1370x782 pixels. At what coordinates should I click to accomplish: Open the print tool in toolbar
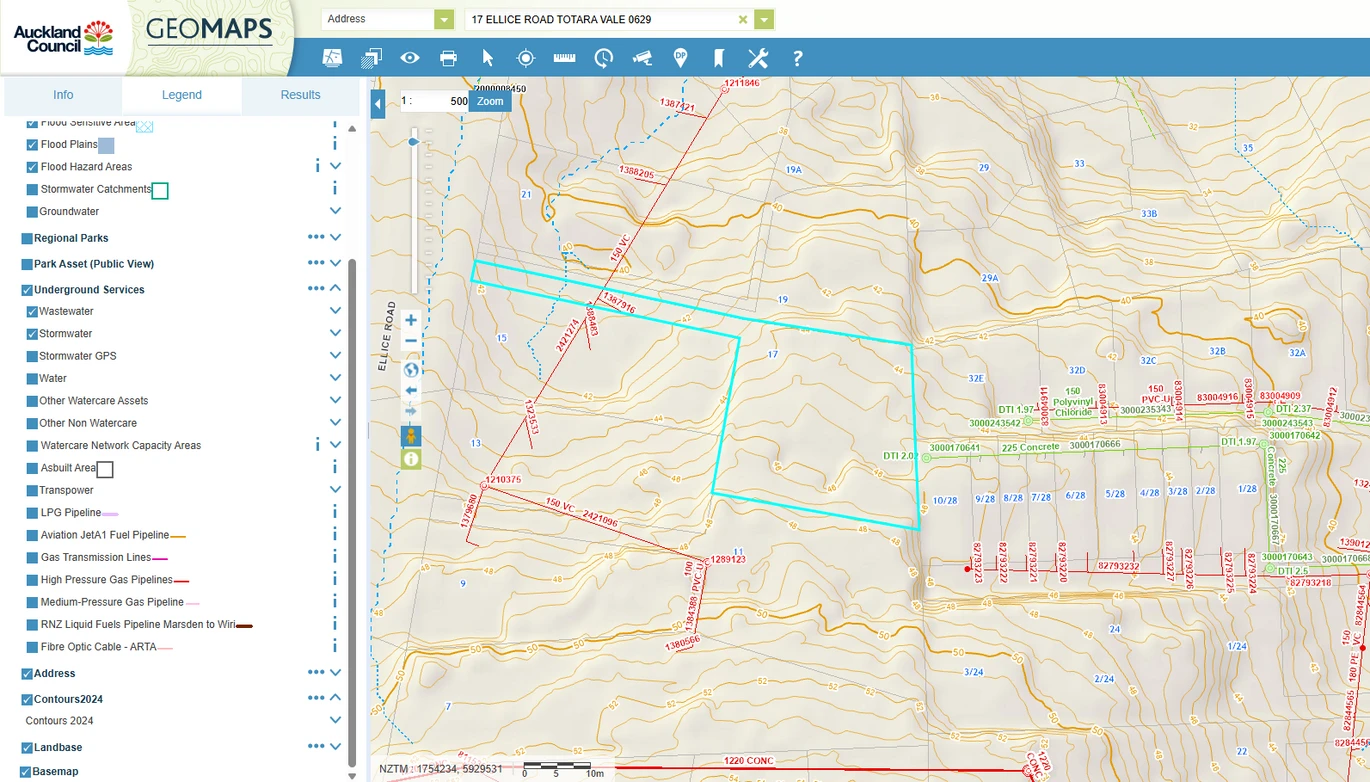pyautogui.click(x=448, y=58)
